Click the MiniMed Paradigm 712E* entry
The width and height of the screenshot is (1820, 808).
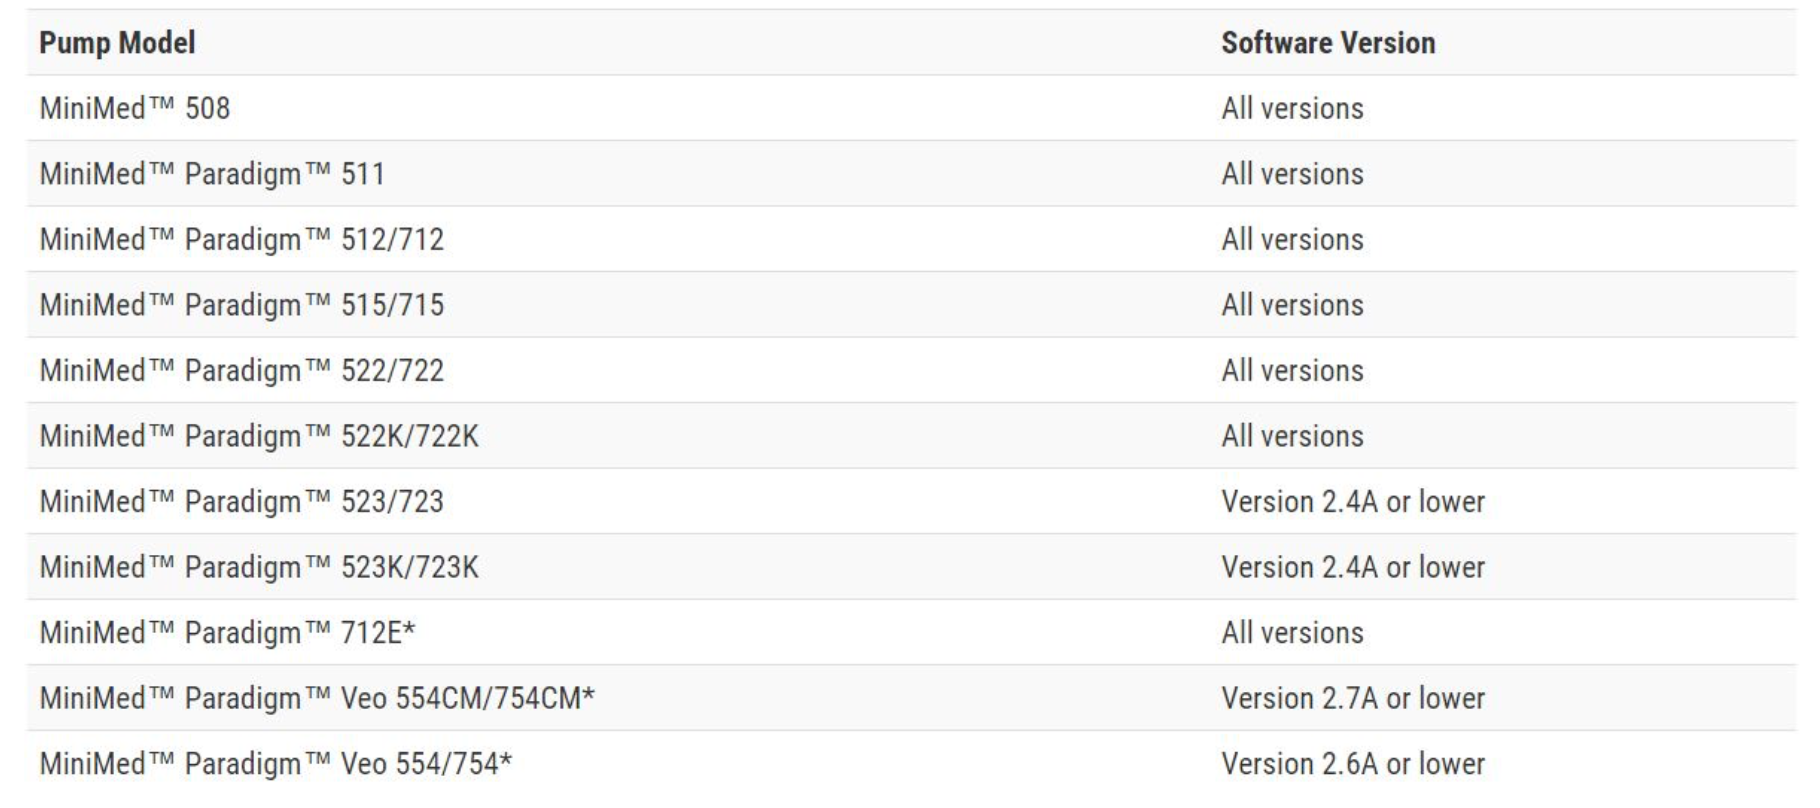pos(227,633)
